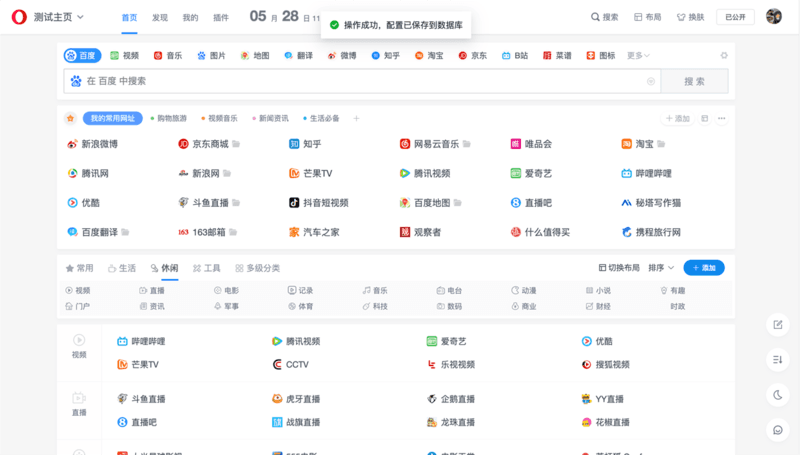Switch to the 生活 section tab
Viewport: 800px width, 455px height.
[122, 268]
